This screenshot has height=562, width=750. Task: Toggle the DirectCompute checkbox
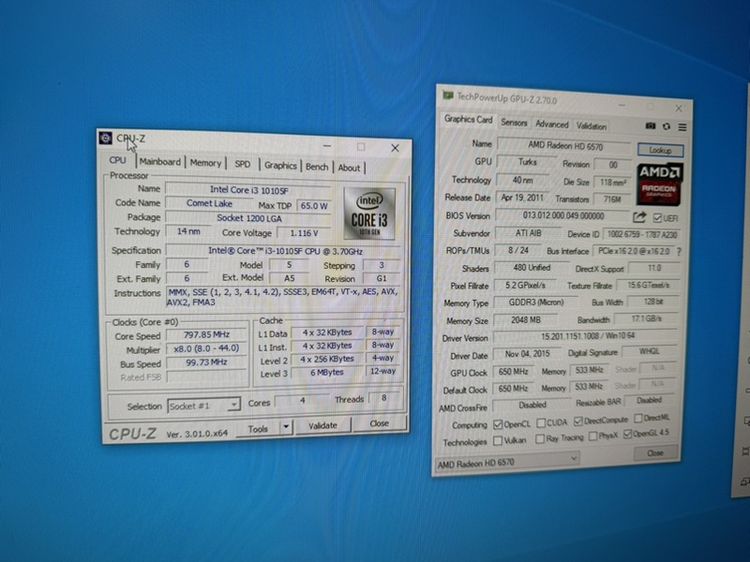pyautogui.click(x=578, y=421)
